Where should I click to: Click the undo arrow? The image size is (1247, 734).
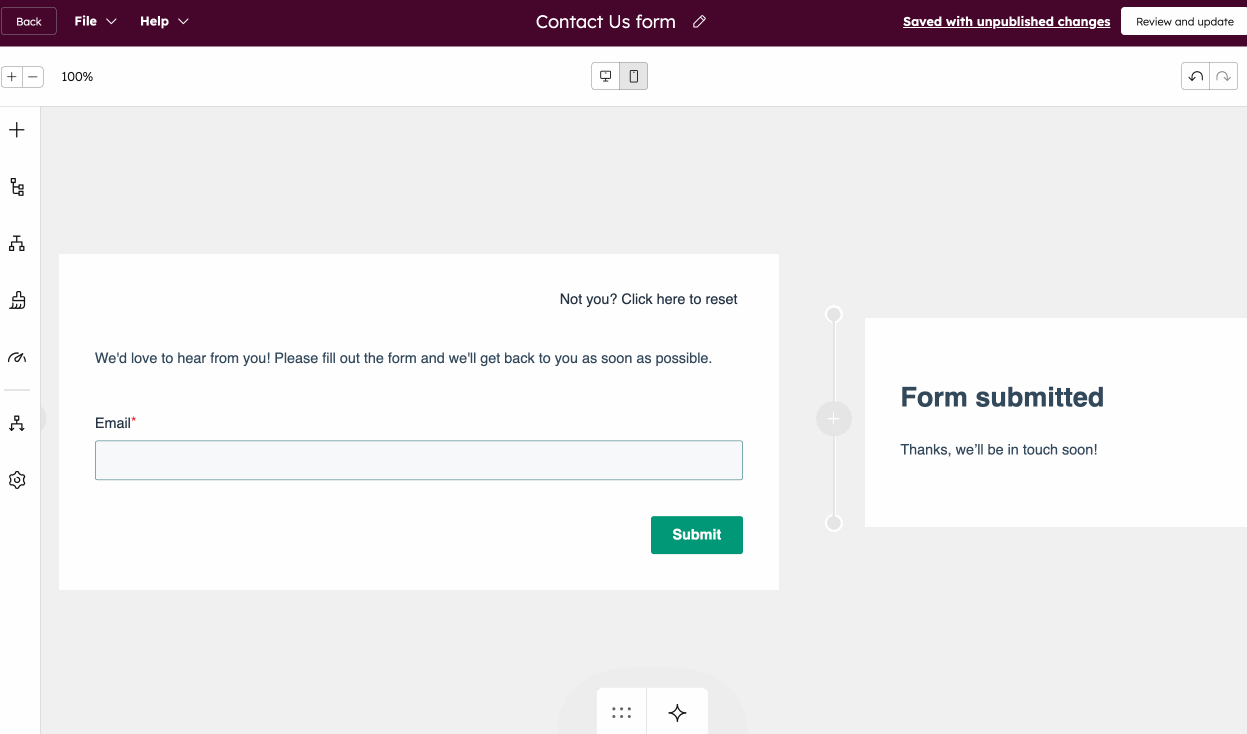1195,75
